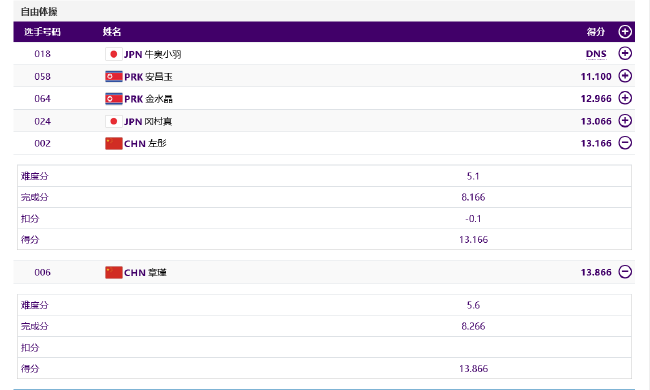Click China flag icon in row 006
This screenshot has width=650, height=390.
(x=114, y=272)
